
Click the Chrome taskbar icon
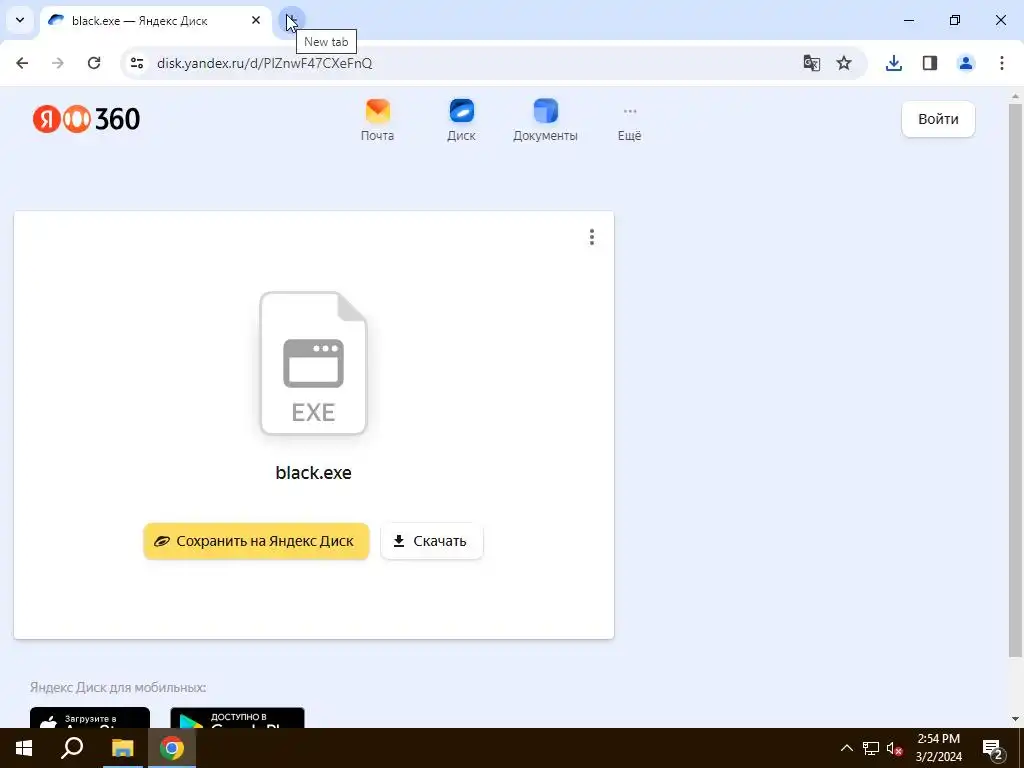pyautogui.click(x=172, y=748)
